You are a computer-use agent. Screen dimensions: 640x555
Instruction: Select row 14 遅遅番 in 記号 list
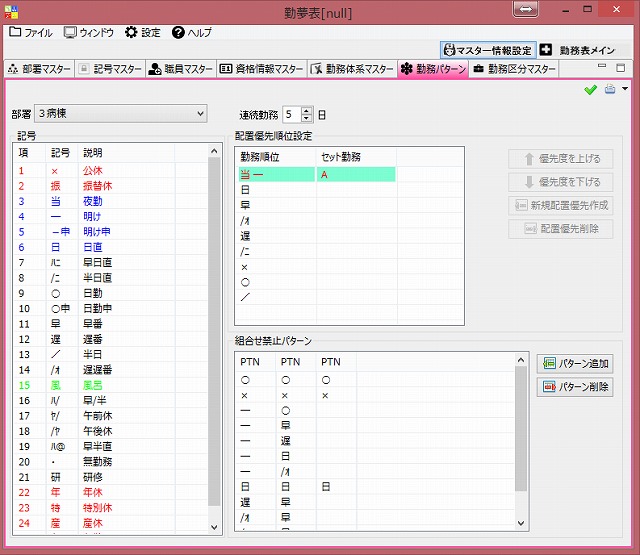coord(110,370)
